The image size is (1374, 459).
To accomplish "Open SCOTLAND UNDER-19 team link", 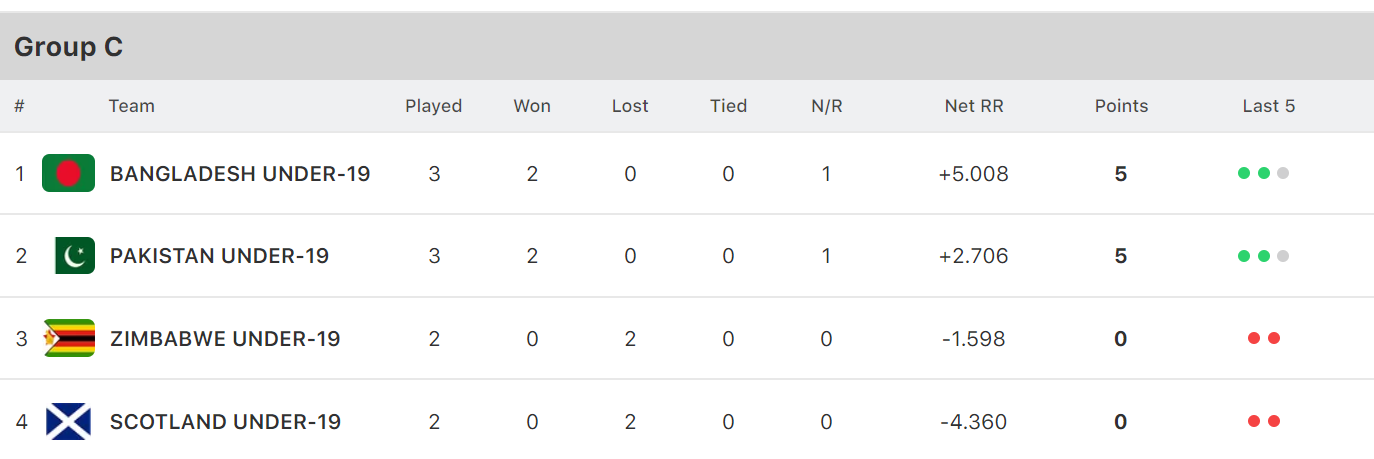I will [x=225, y=422].
